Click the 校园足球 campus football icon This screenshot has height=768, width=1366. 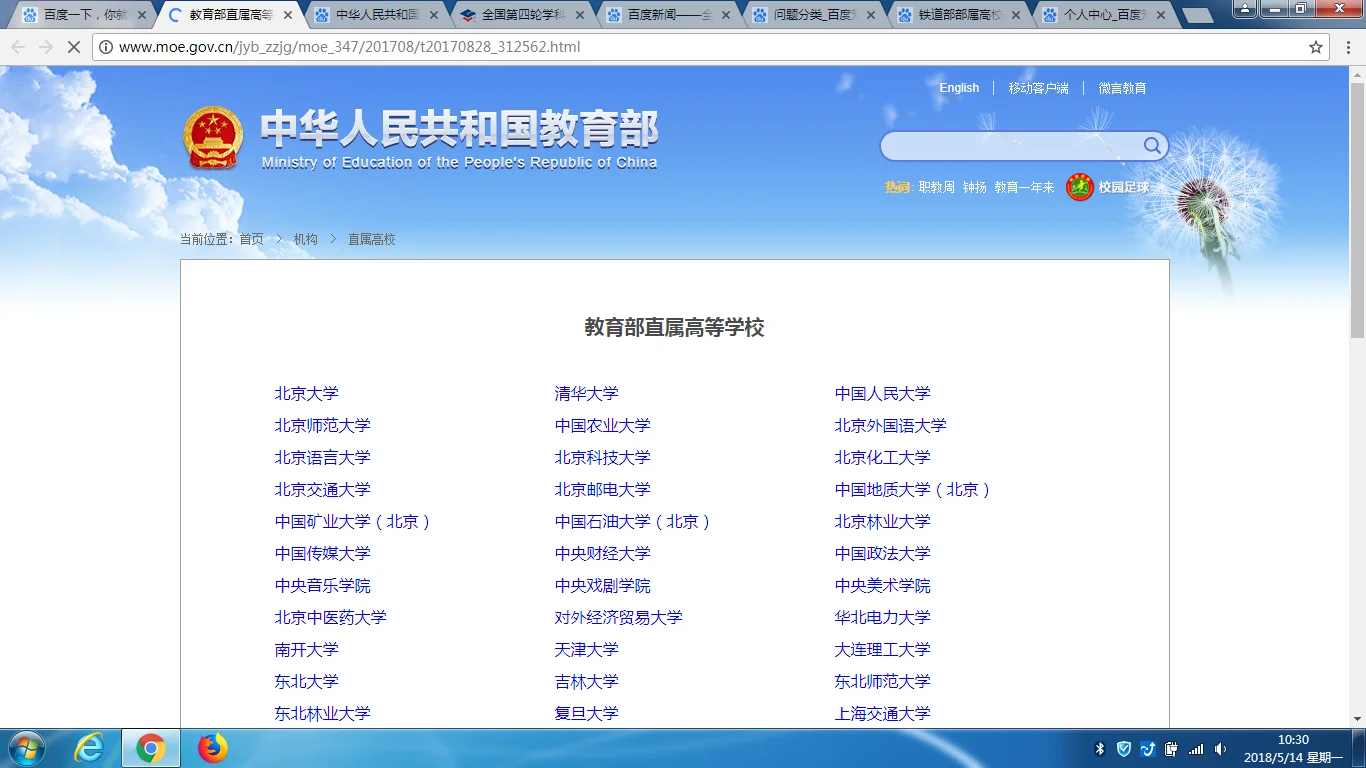1080,187
